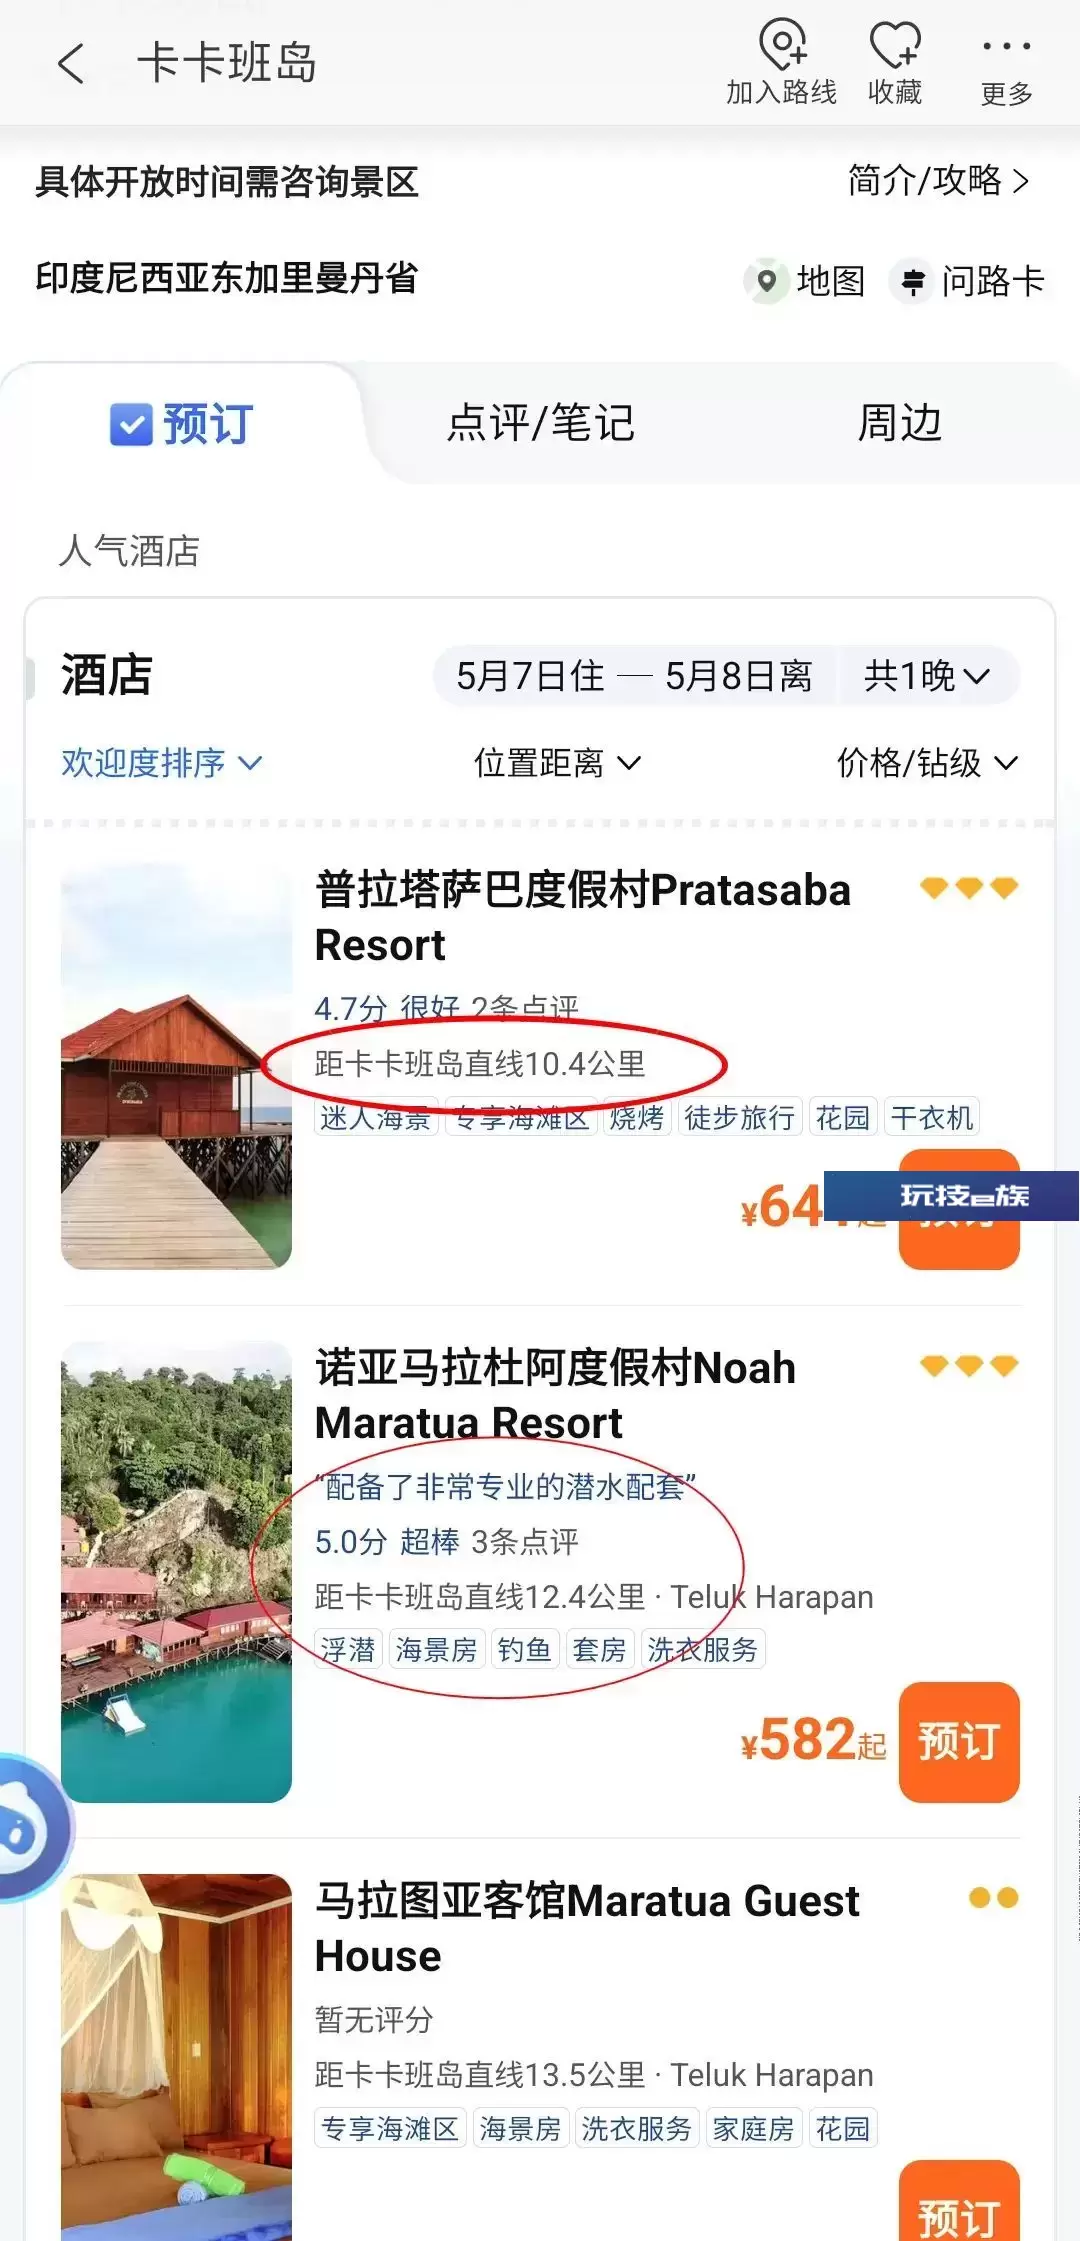Switch to the 点评/笔记 tab

pyautogui.click(x=540, y=423)
